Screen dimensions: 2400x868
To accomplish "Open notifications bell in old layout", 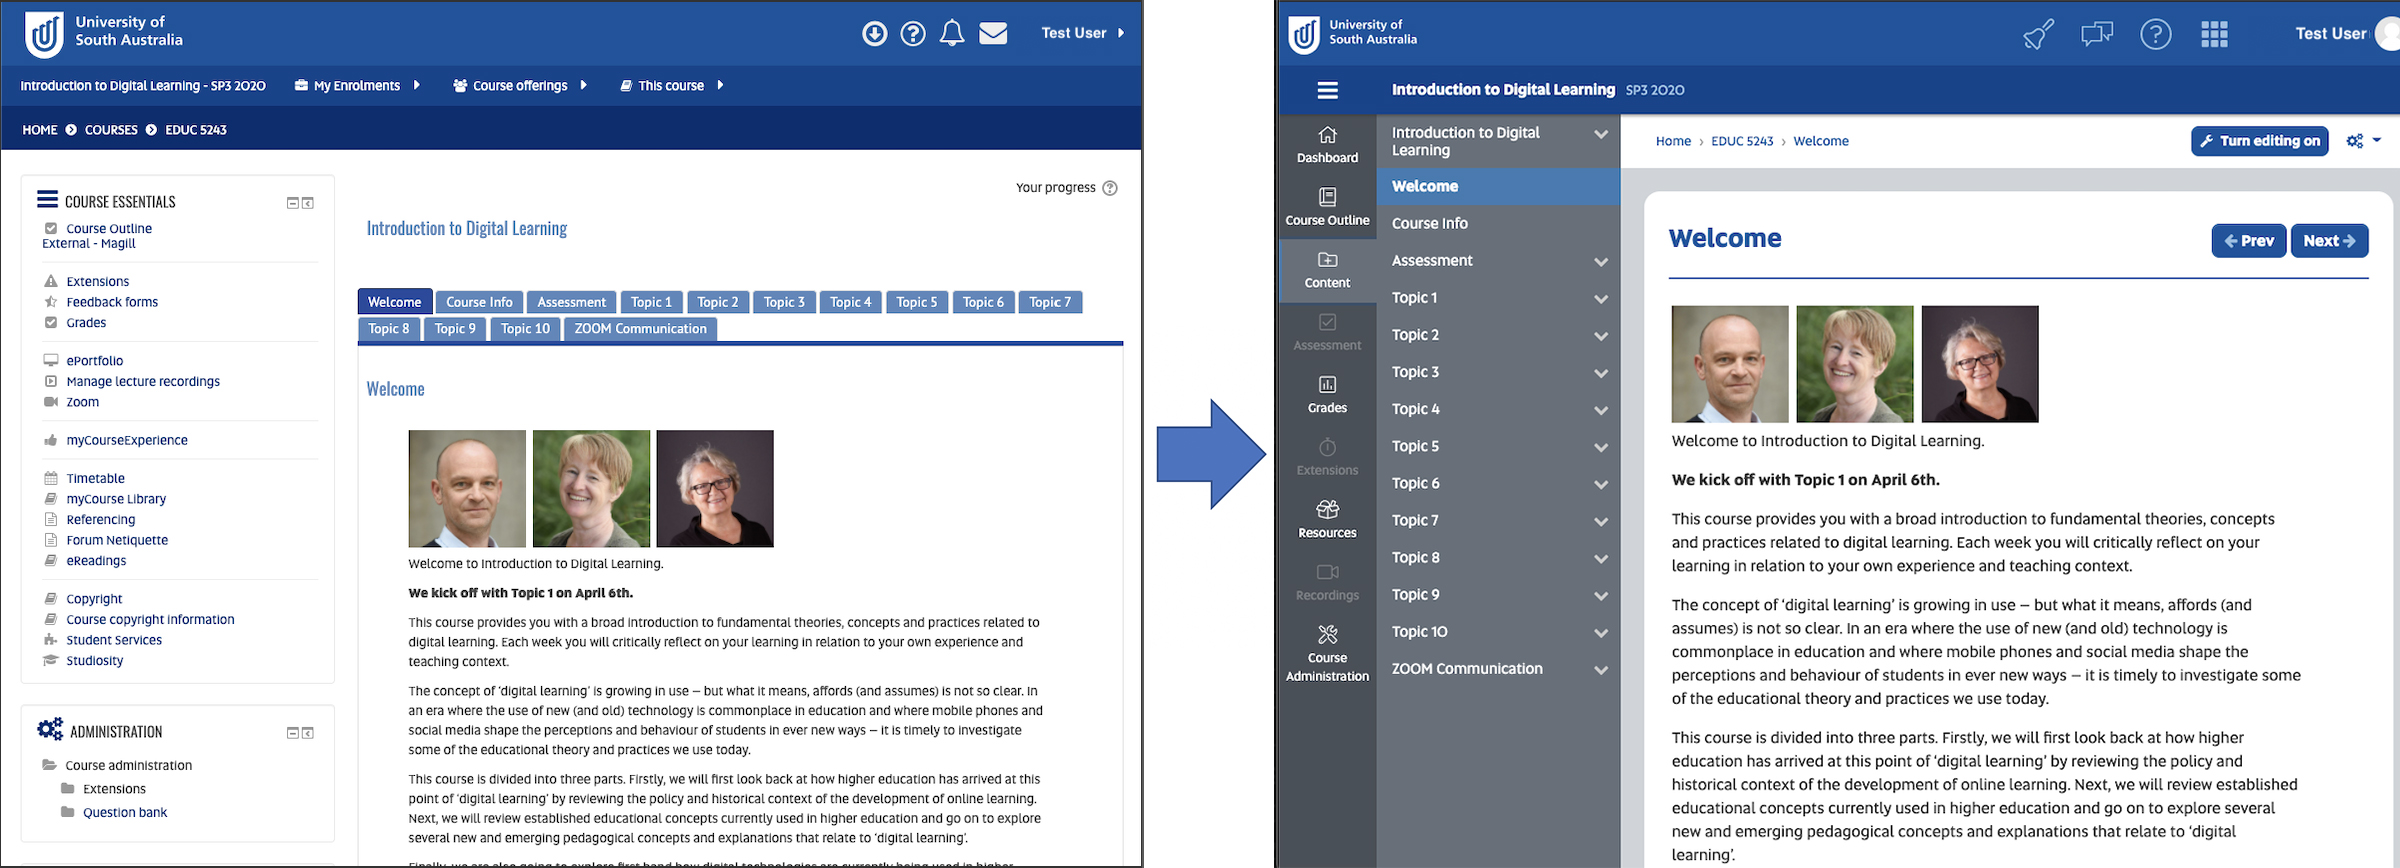I will tap(952, 34).
